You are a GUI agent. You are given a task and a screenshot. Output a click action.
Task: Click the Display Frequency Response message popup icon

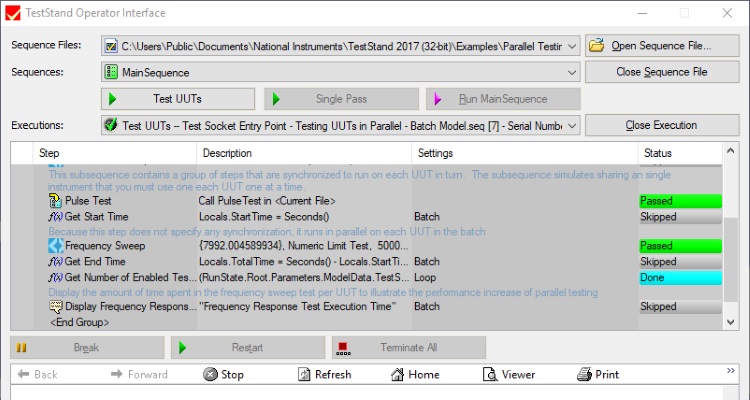(x=56, y=306)
